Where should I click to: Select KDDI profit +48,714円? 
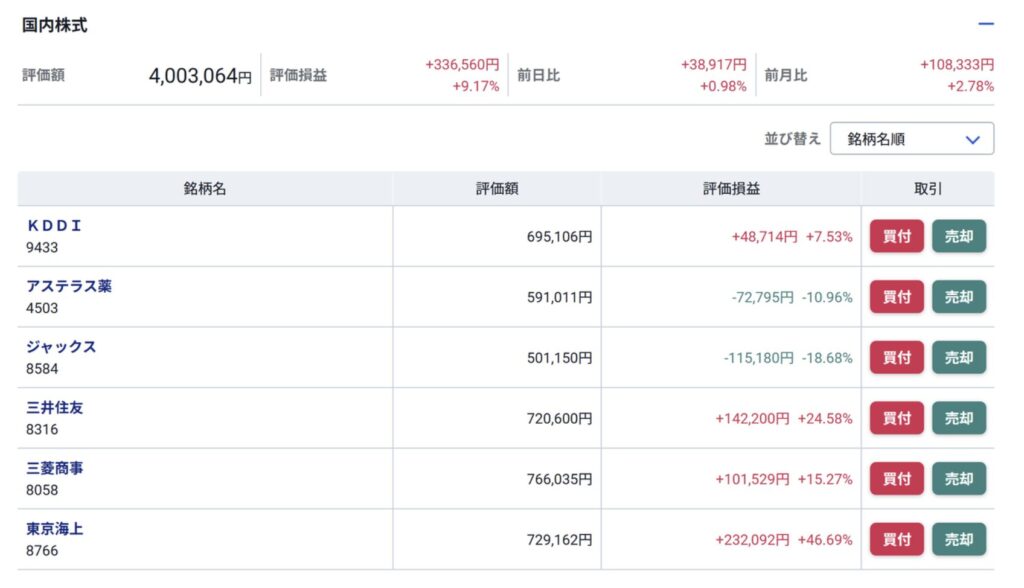tap(765, 237)
